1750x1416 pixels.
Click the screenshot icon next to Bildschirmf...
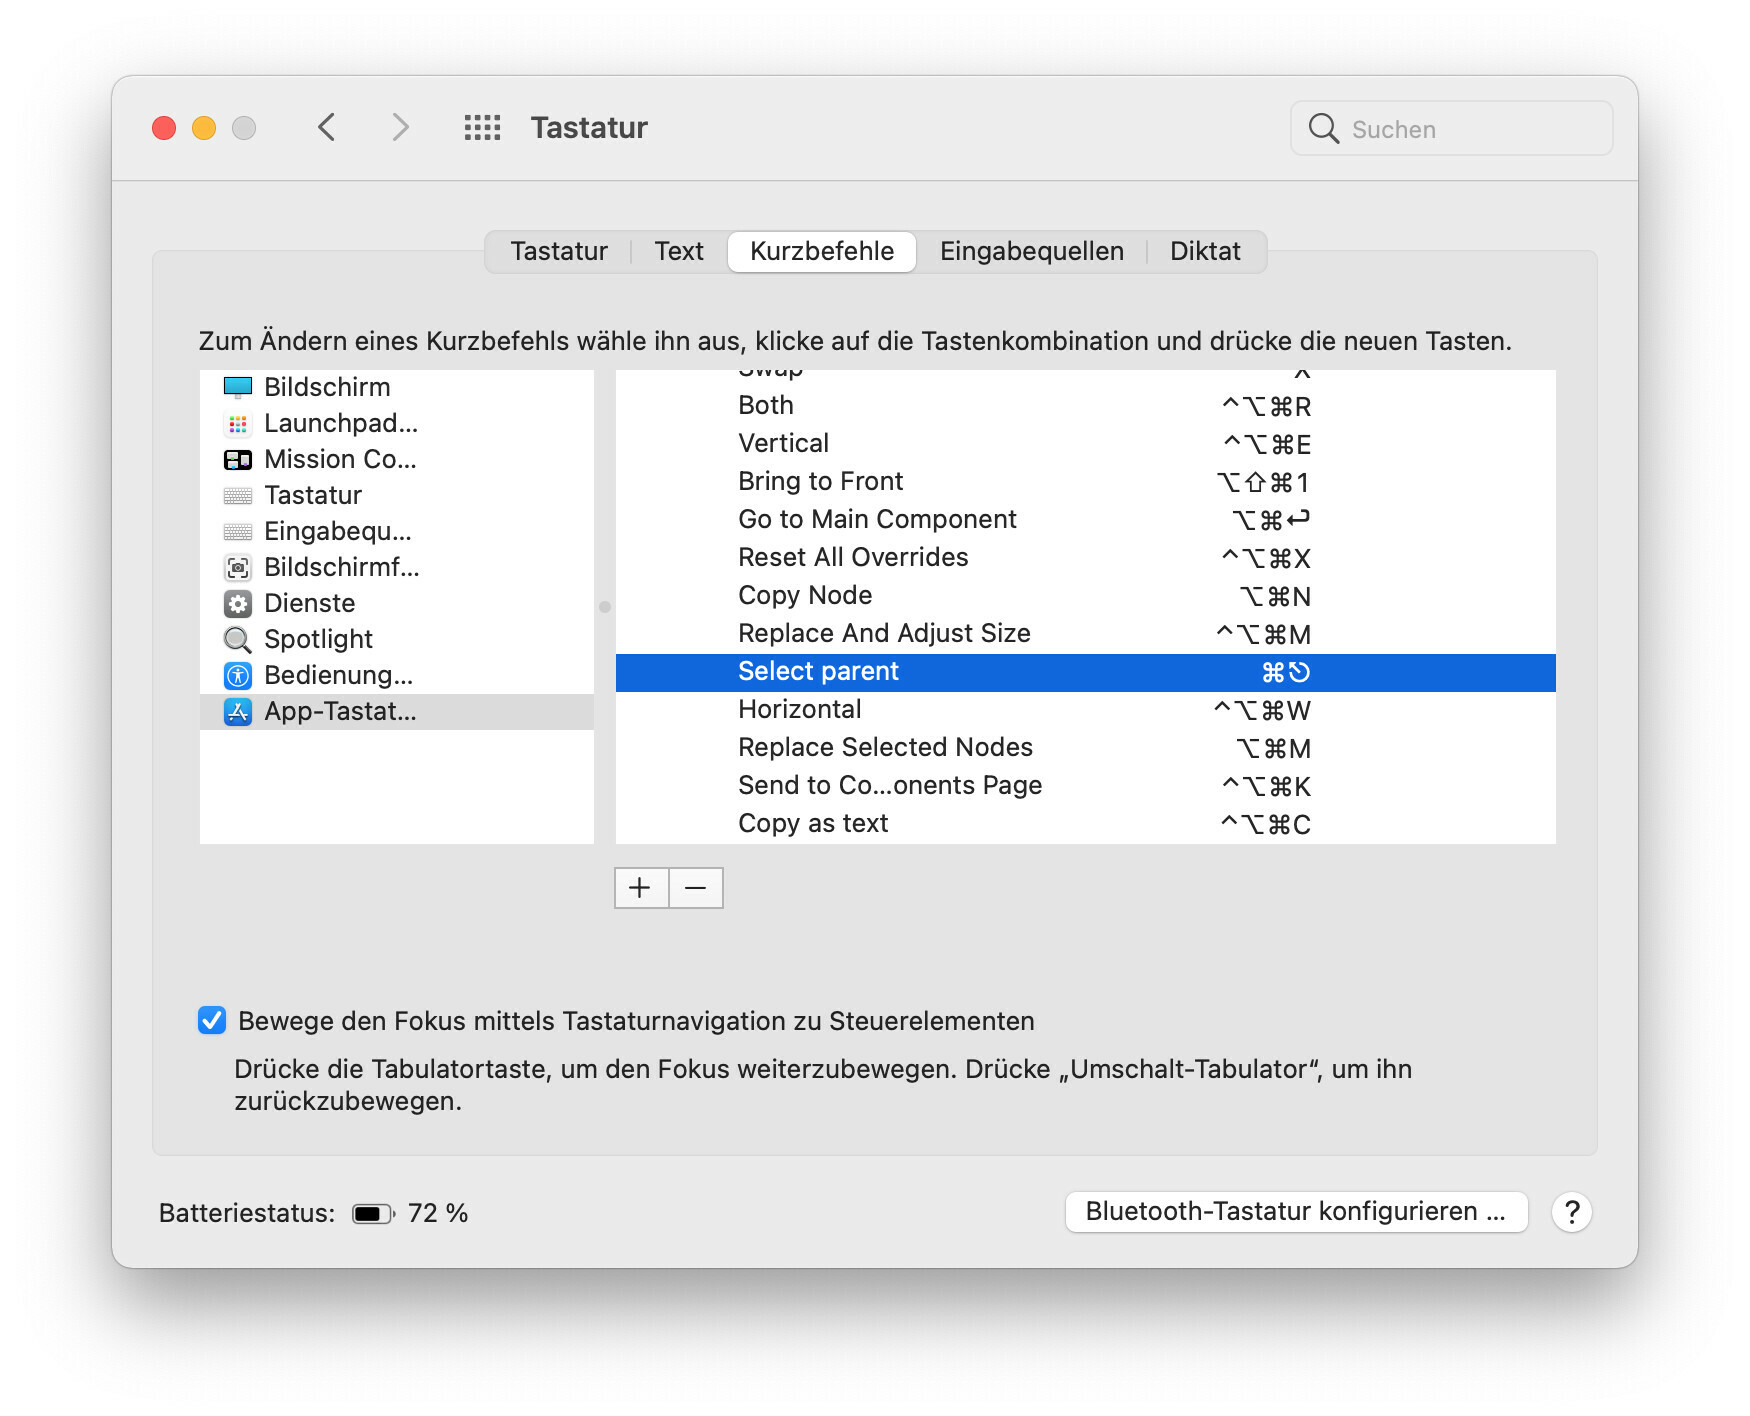pos(238,568)
